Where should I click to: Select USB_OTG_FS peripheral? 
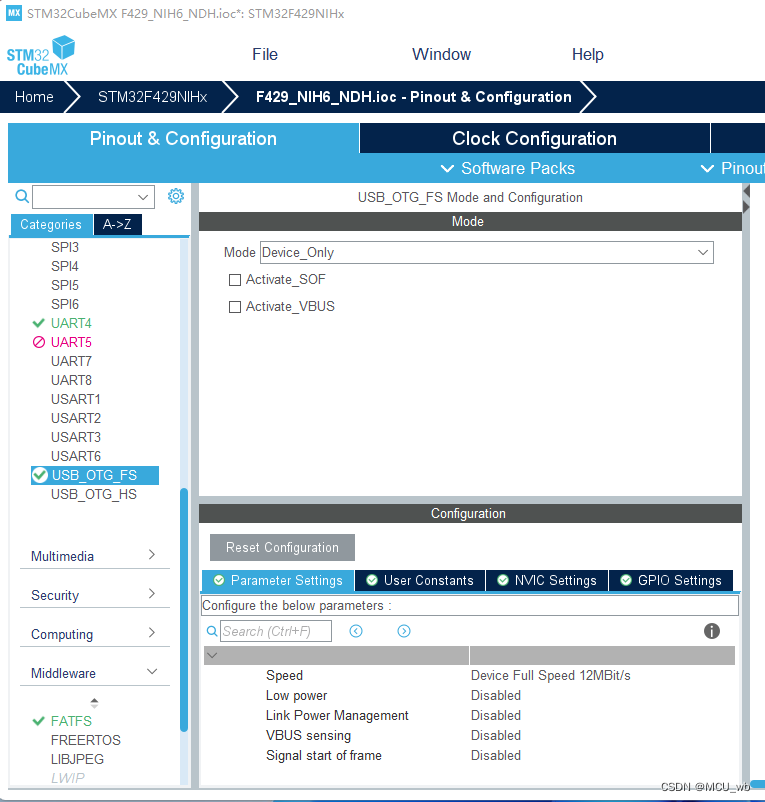pyautogui.click(x=95, y=475)
